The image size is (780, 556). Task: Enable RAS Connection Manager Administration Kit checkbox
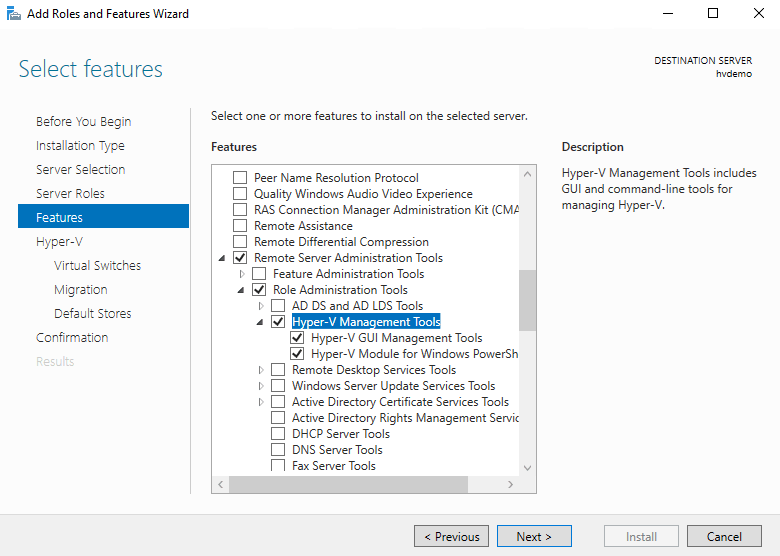[240, 209]
